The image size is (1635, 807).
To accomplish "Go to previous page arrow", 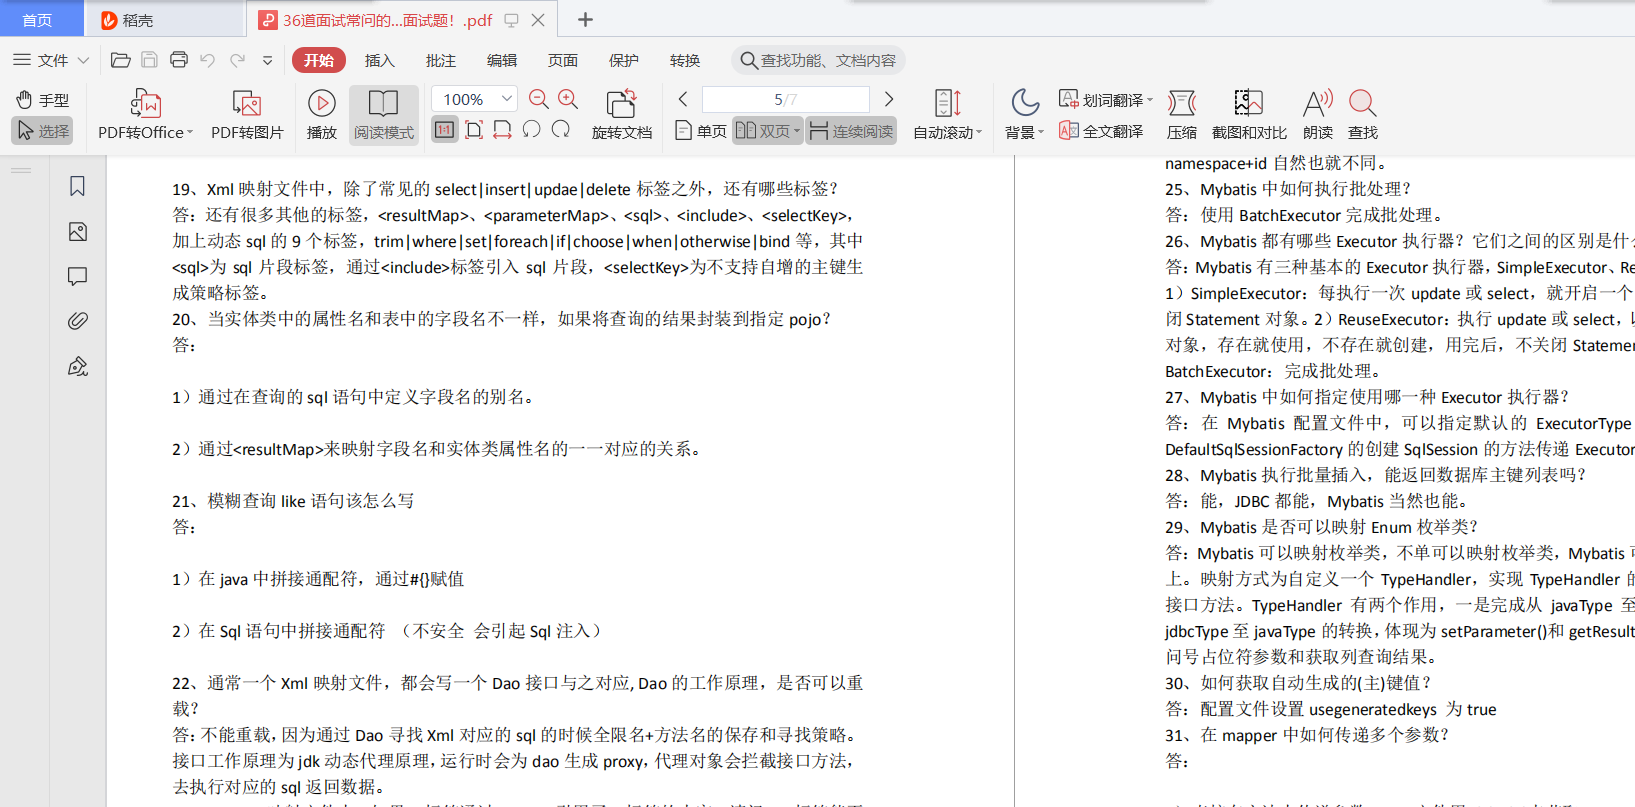I will pyautogui.click(x=683, y=99).
